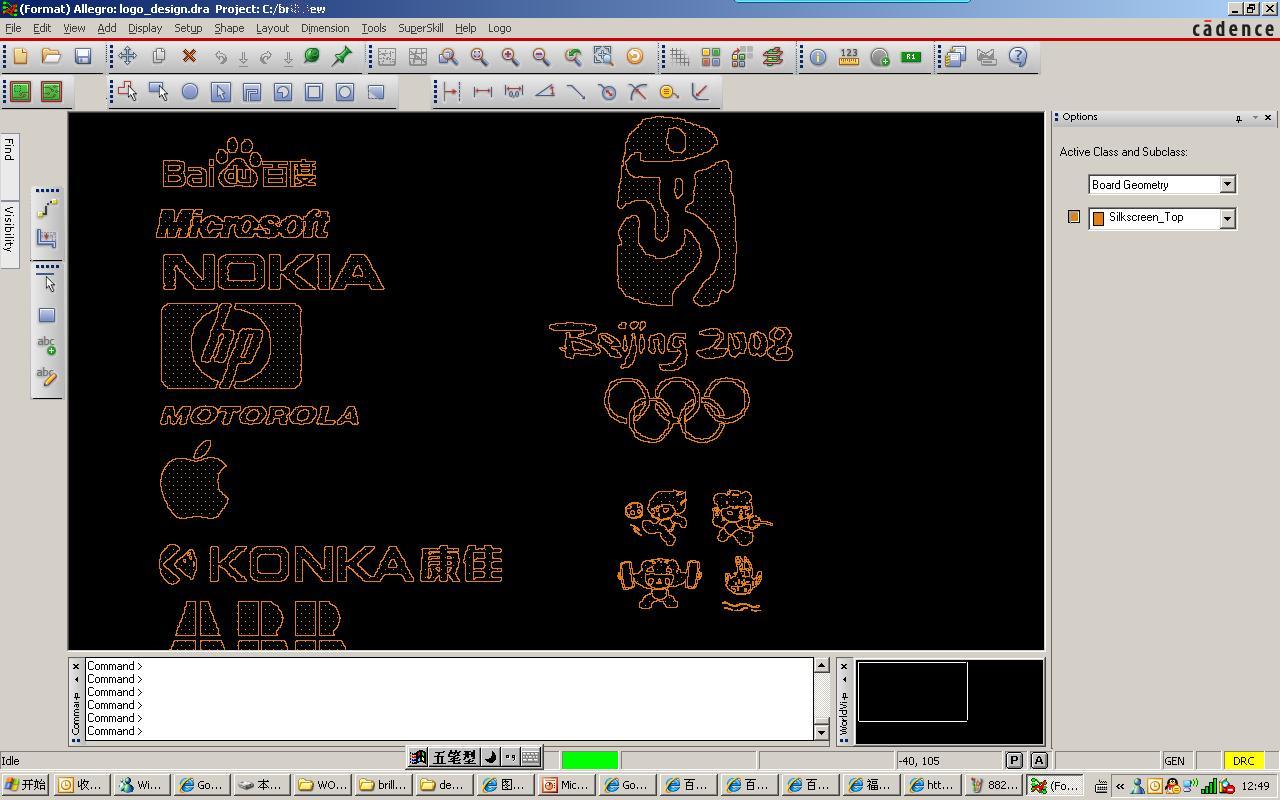Save the current design
The image size is (1280, 800).
[83, 57]
